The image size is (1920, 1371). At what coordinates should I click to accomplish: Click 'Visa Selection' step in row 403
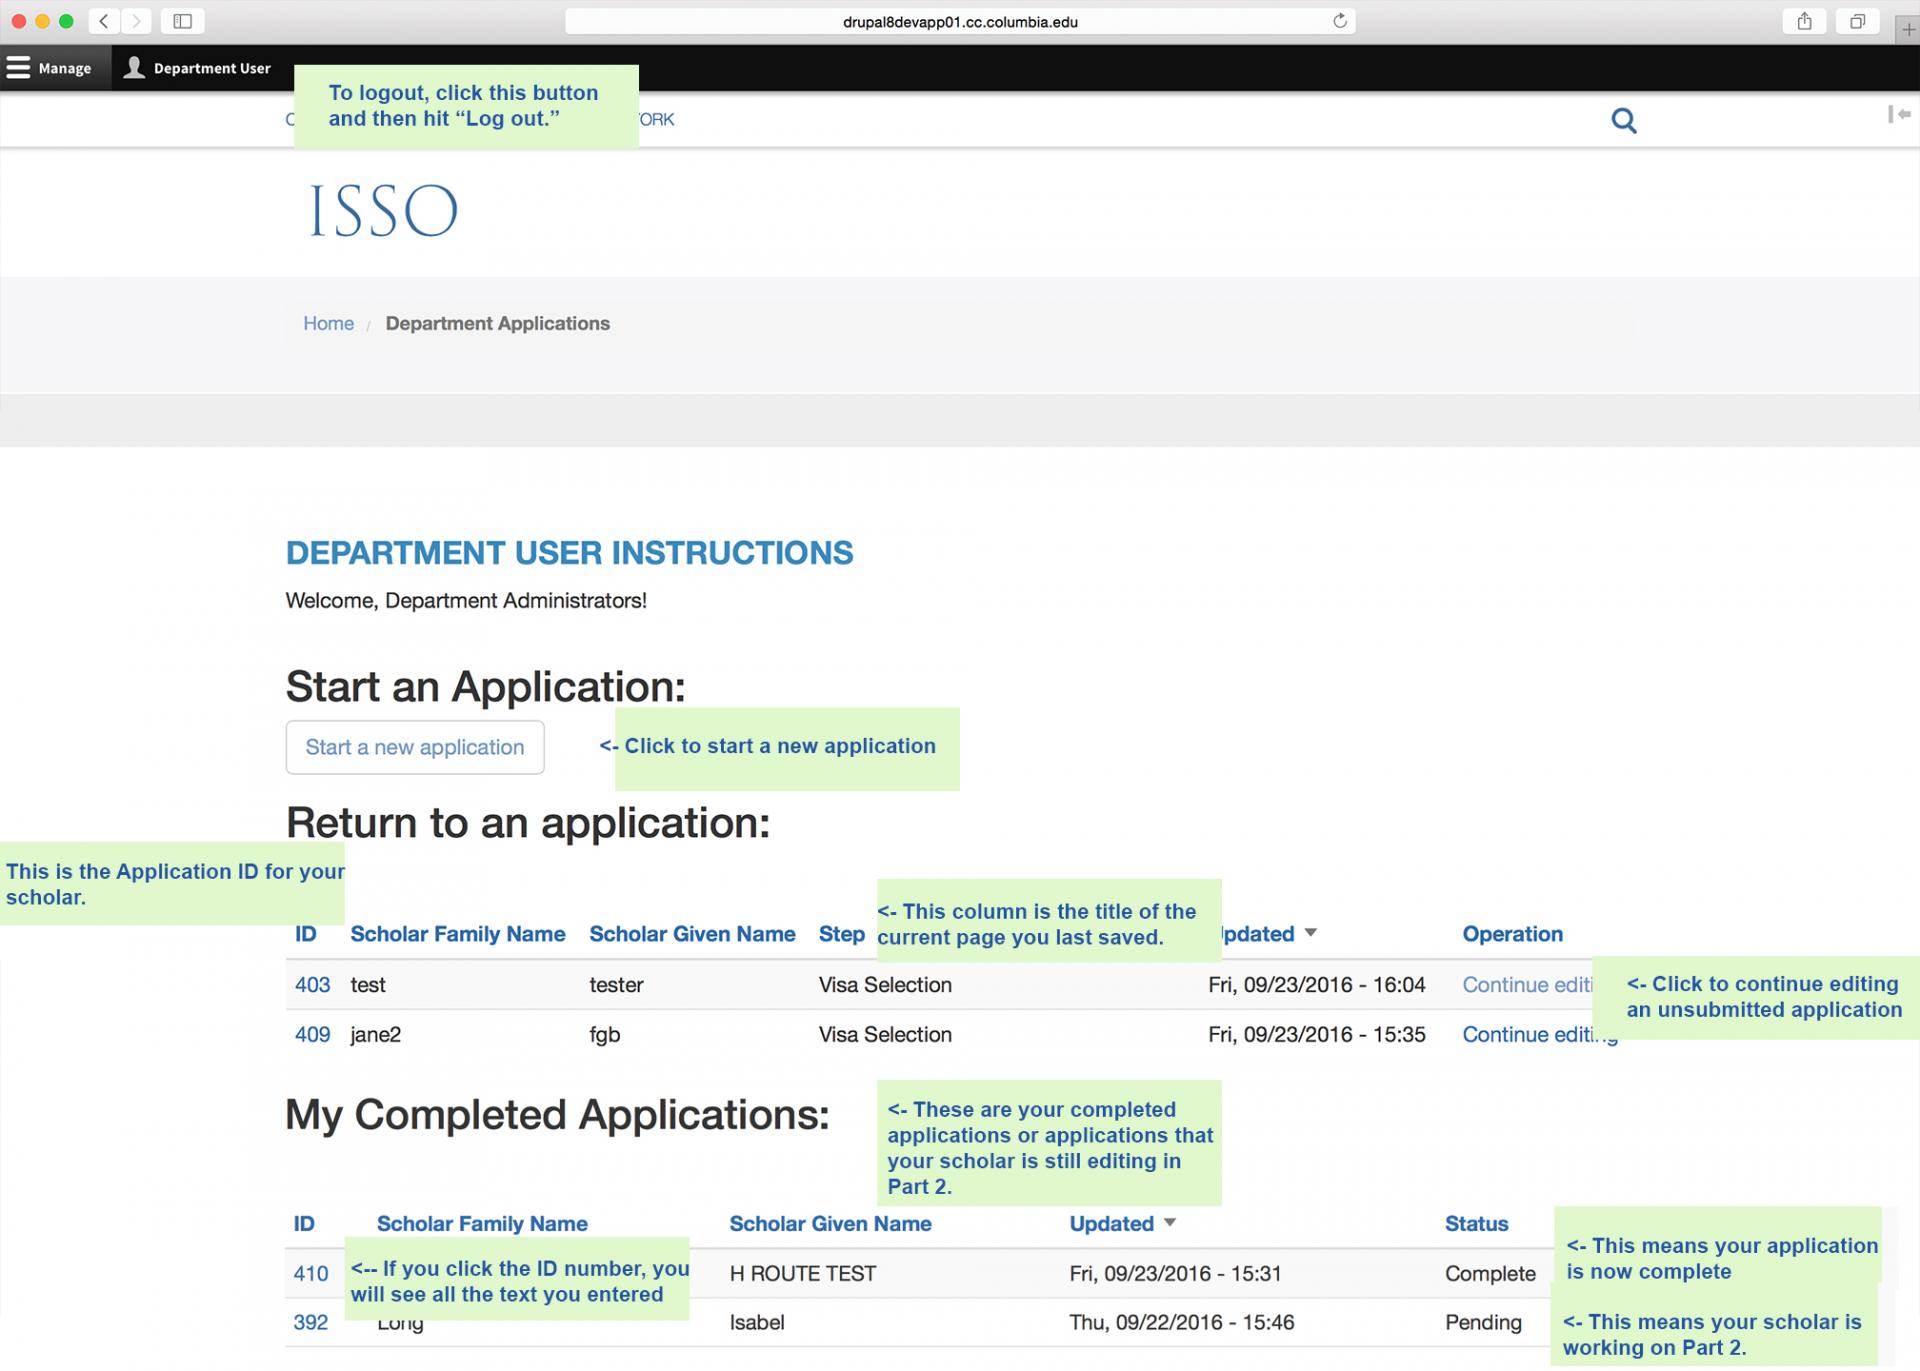pos(885,984)
